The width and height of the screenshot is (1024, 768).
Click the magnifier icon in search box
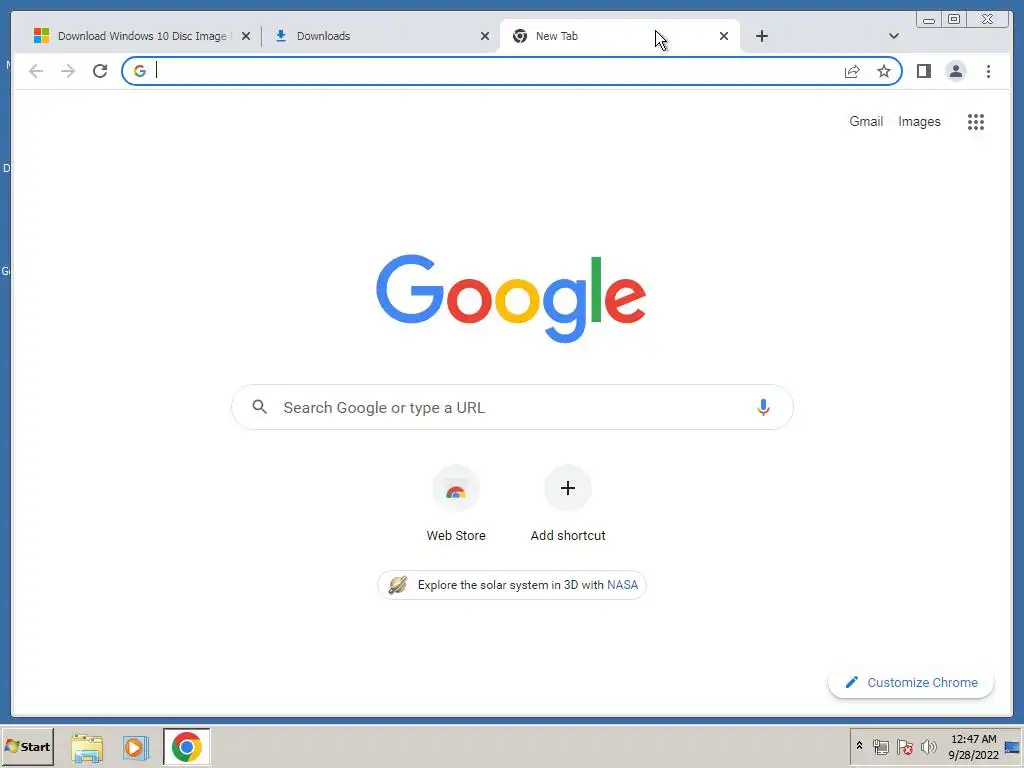(259, 407)
